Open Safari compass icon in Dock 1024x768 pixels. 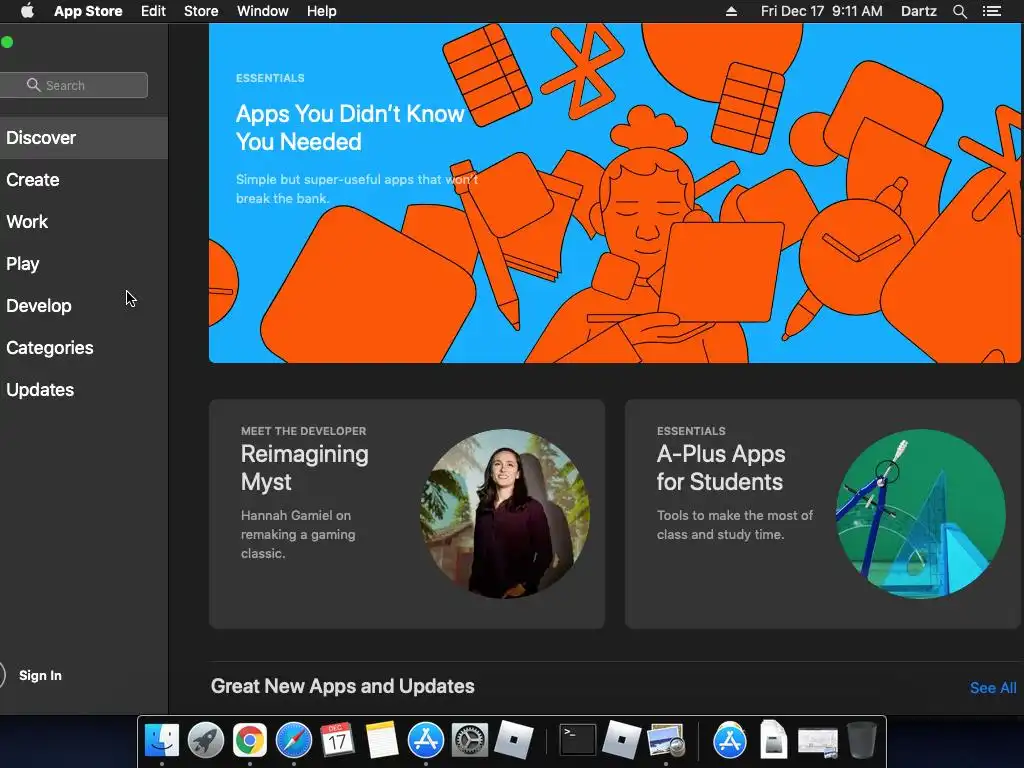(294, 741)
